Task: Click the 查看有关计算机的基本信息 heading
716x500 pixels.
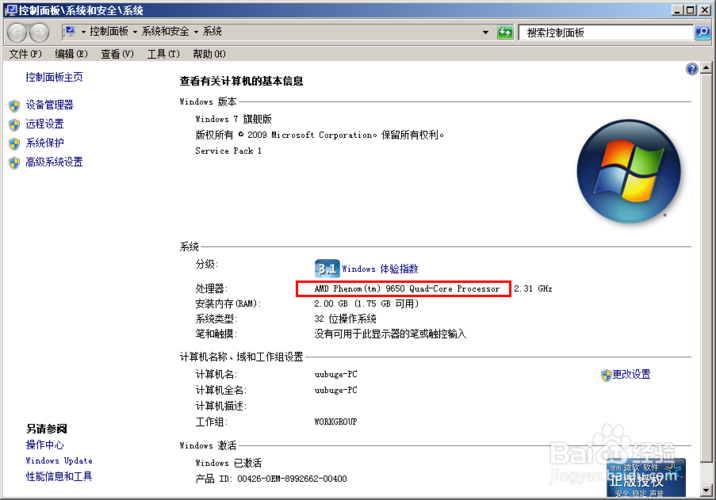Action: click(241, 81)
